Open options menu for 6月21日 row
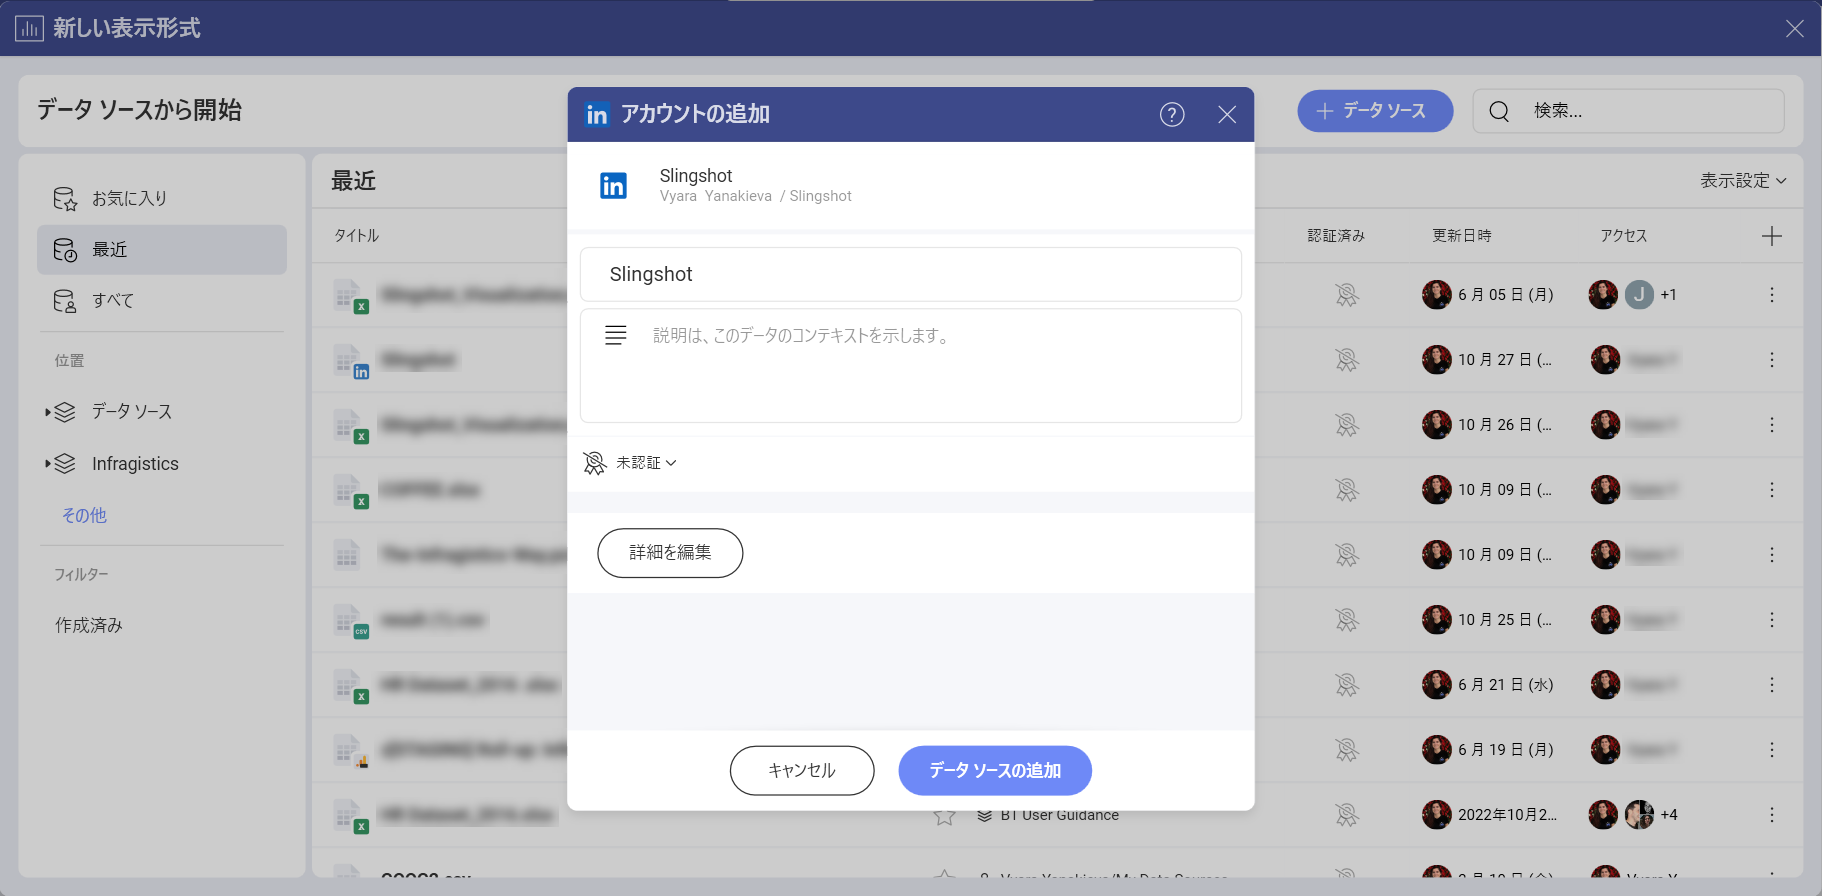The height and width of the screenshot is (896, 1822). point(1772,685)
